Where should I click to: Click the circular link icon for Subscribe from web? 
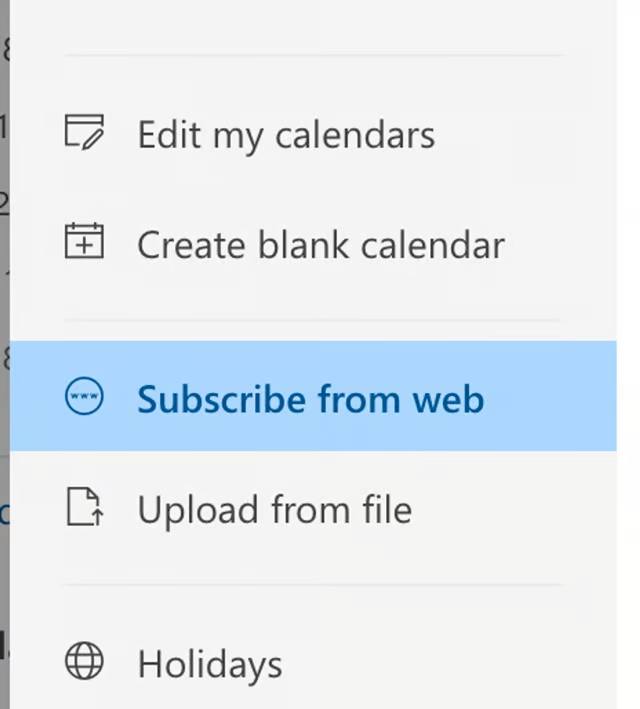click(x=84, y=398)
